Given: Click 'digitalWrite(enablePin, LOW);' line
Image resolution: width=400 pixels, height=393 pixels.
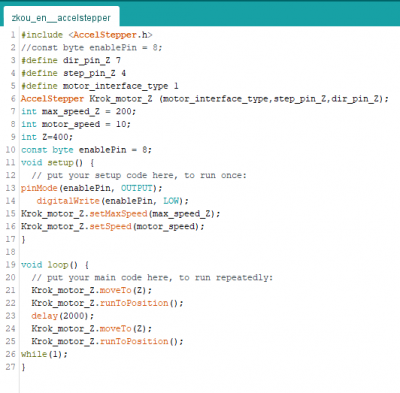Looking at the screenshot, I should [x=113, y=201].
